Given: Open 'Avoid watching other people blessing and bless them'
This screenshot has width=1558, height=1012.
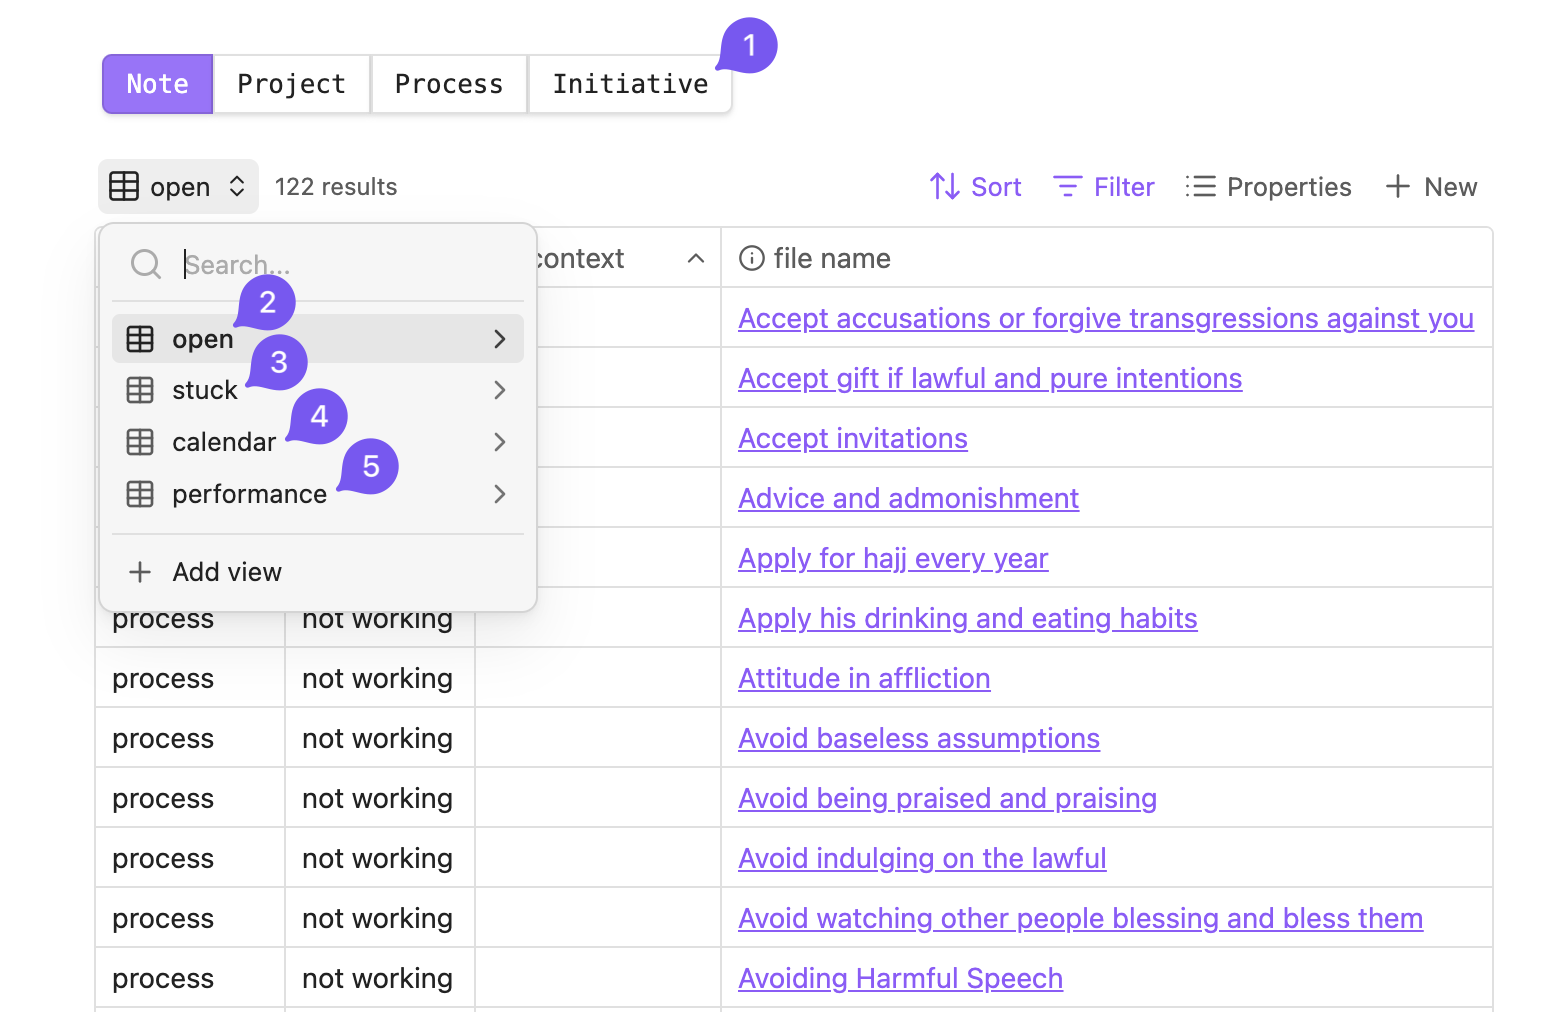Looking at the screenshot, I should pos(1080,918).
